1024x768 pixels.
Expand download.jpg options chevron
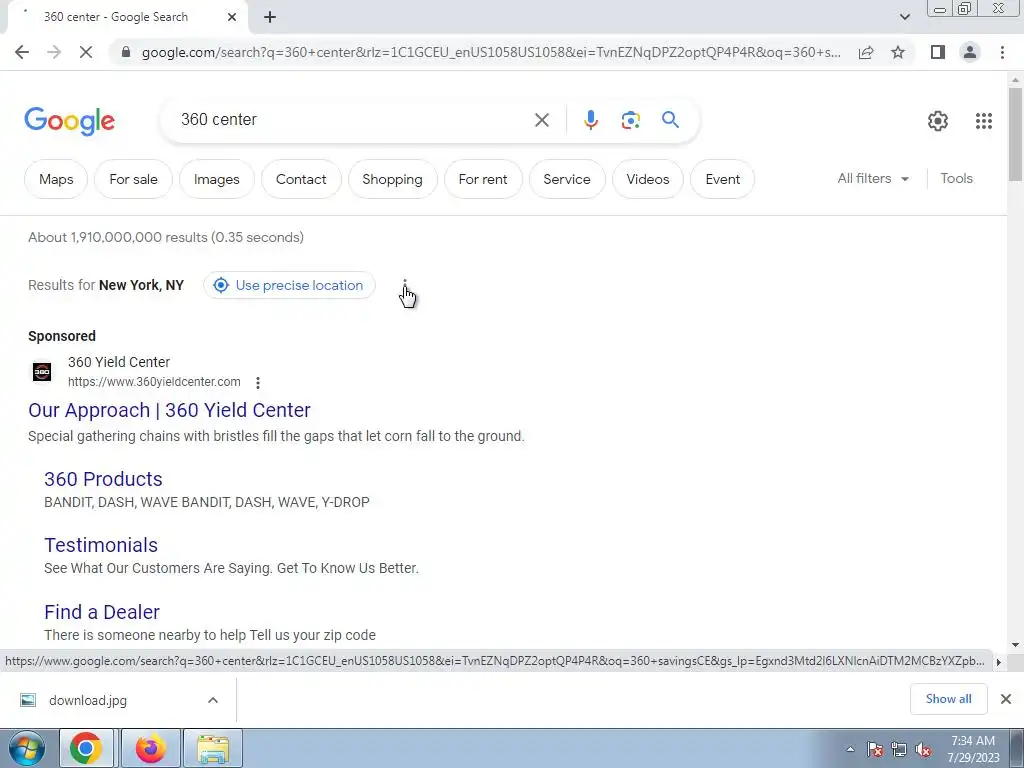click(x=213, y=700)
